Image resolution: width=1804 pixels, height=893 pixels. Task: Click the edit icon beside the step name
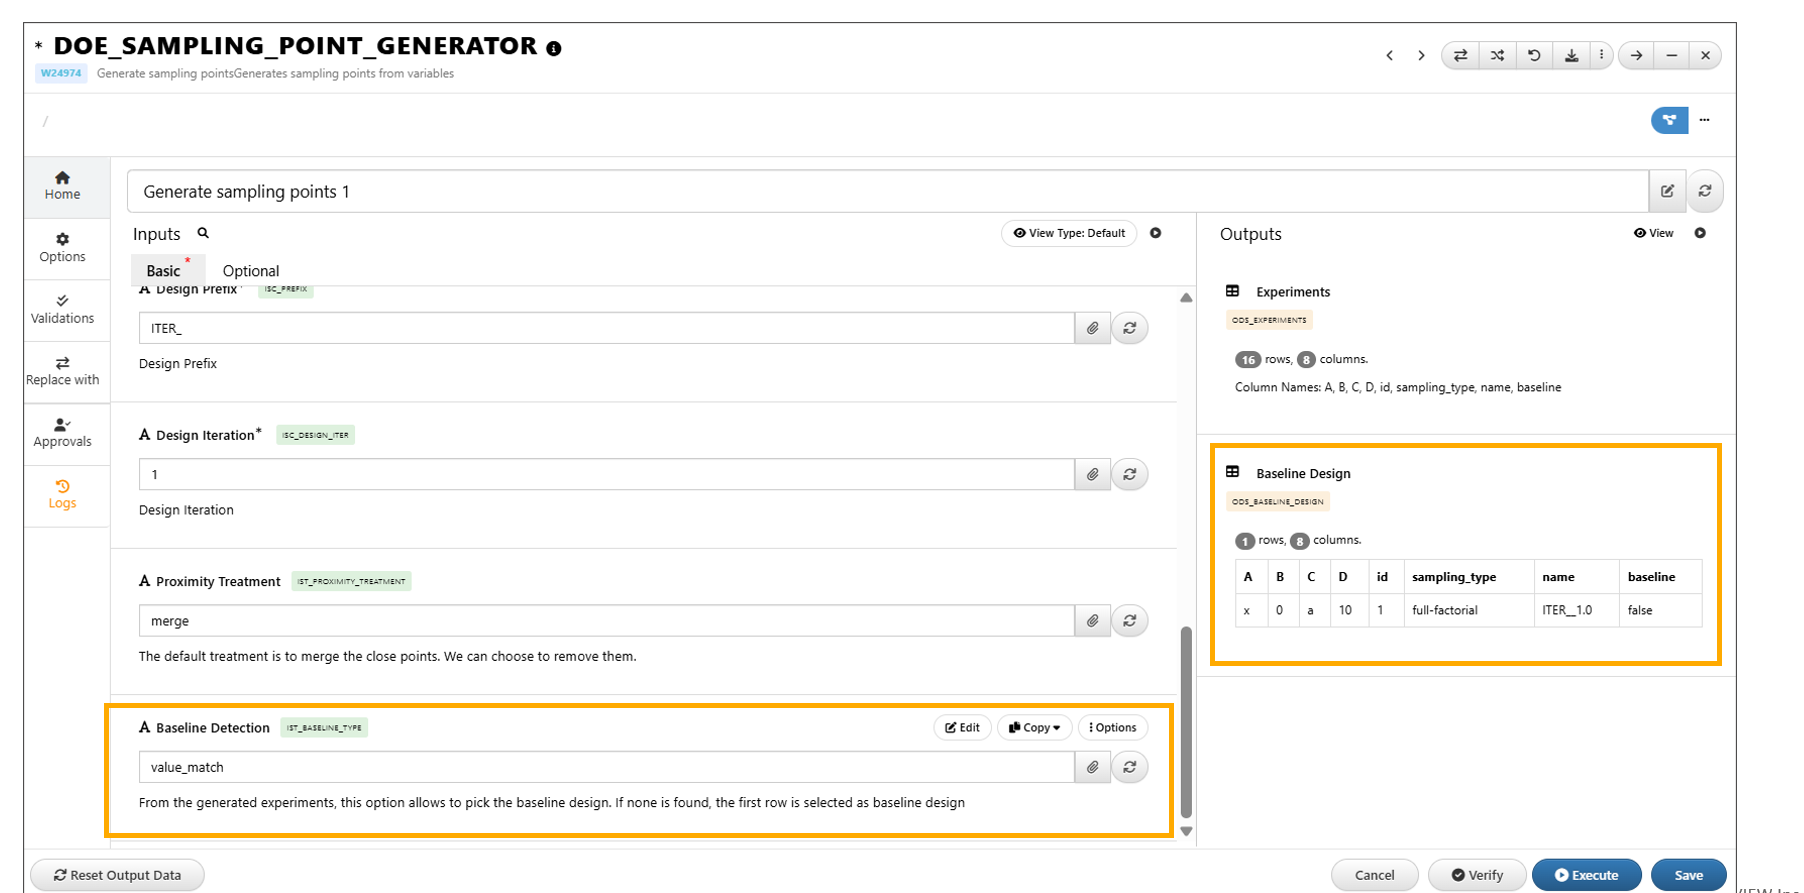1667,191
